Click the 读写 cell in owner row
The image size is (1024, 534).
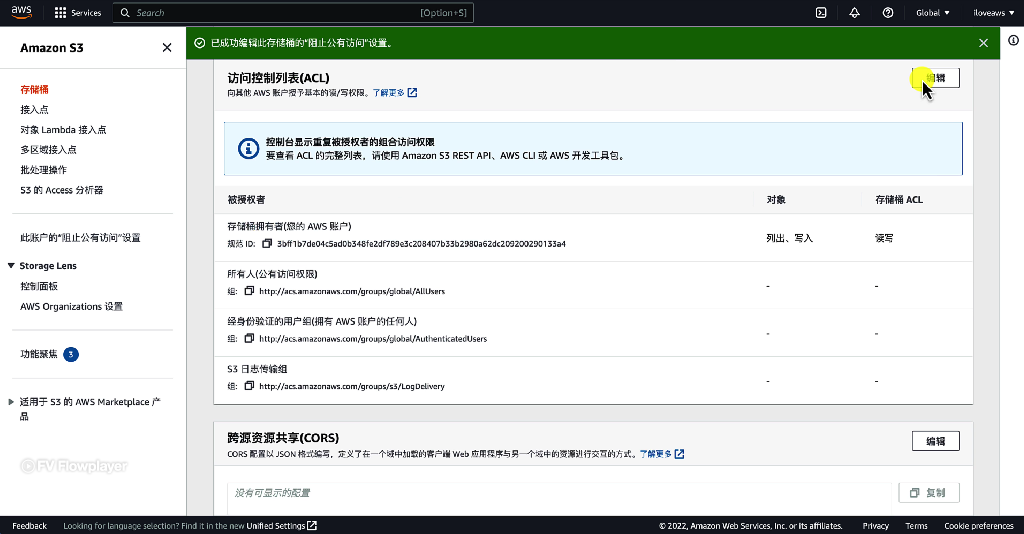pyautogui.click(x=884, y=238)
